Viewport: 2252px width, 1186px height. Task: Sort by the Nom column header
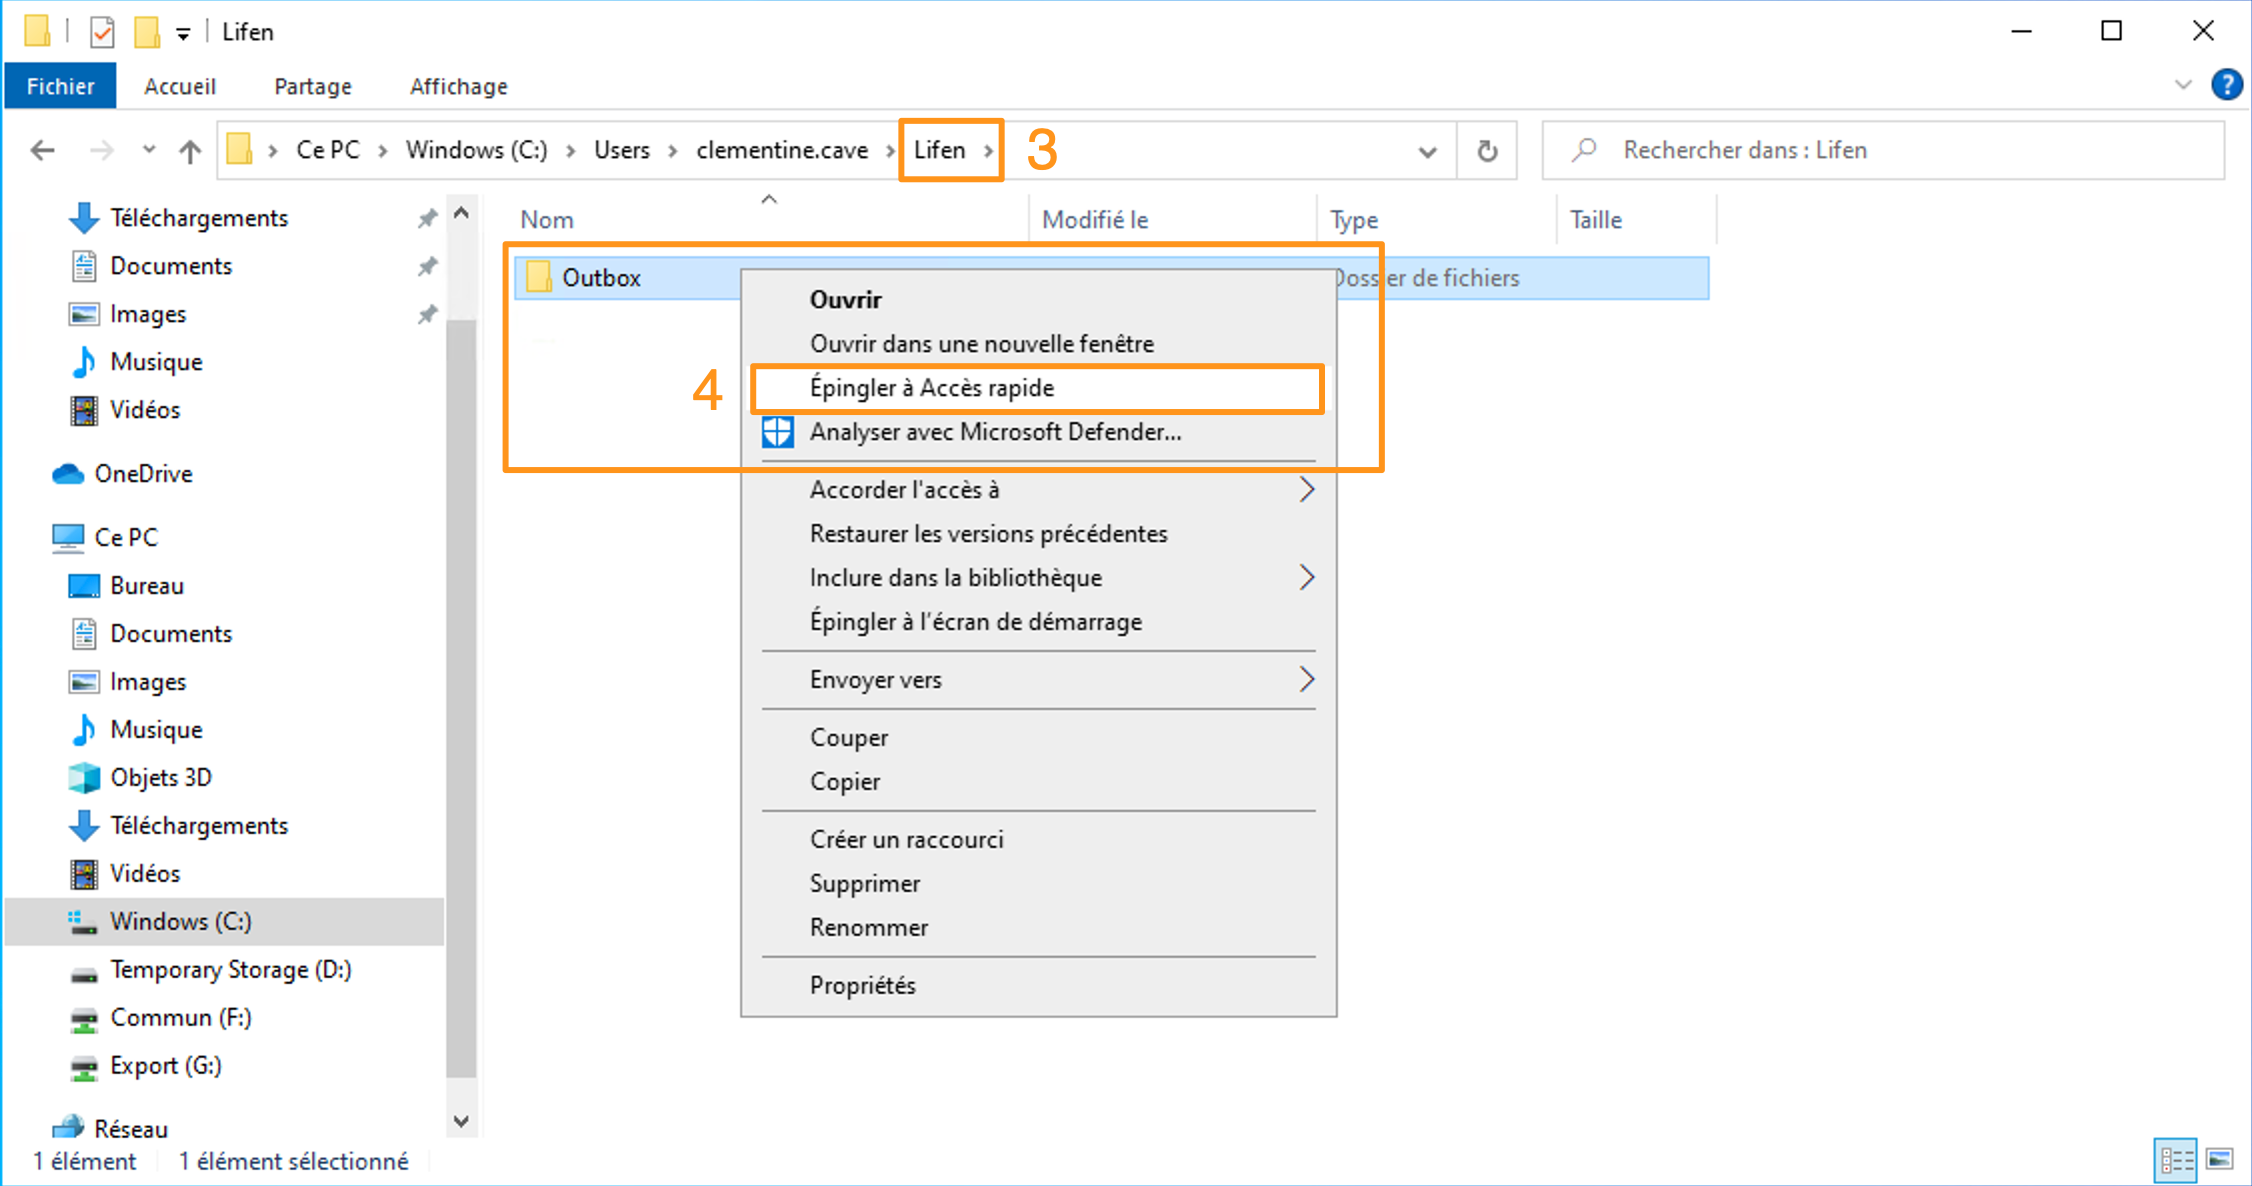point(547,220)
